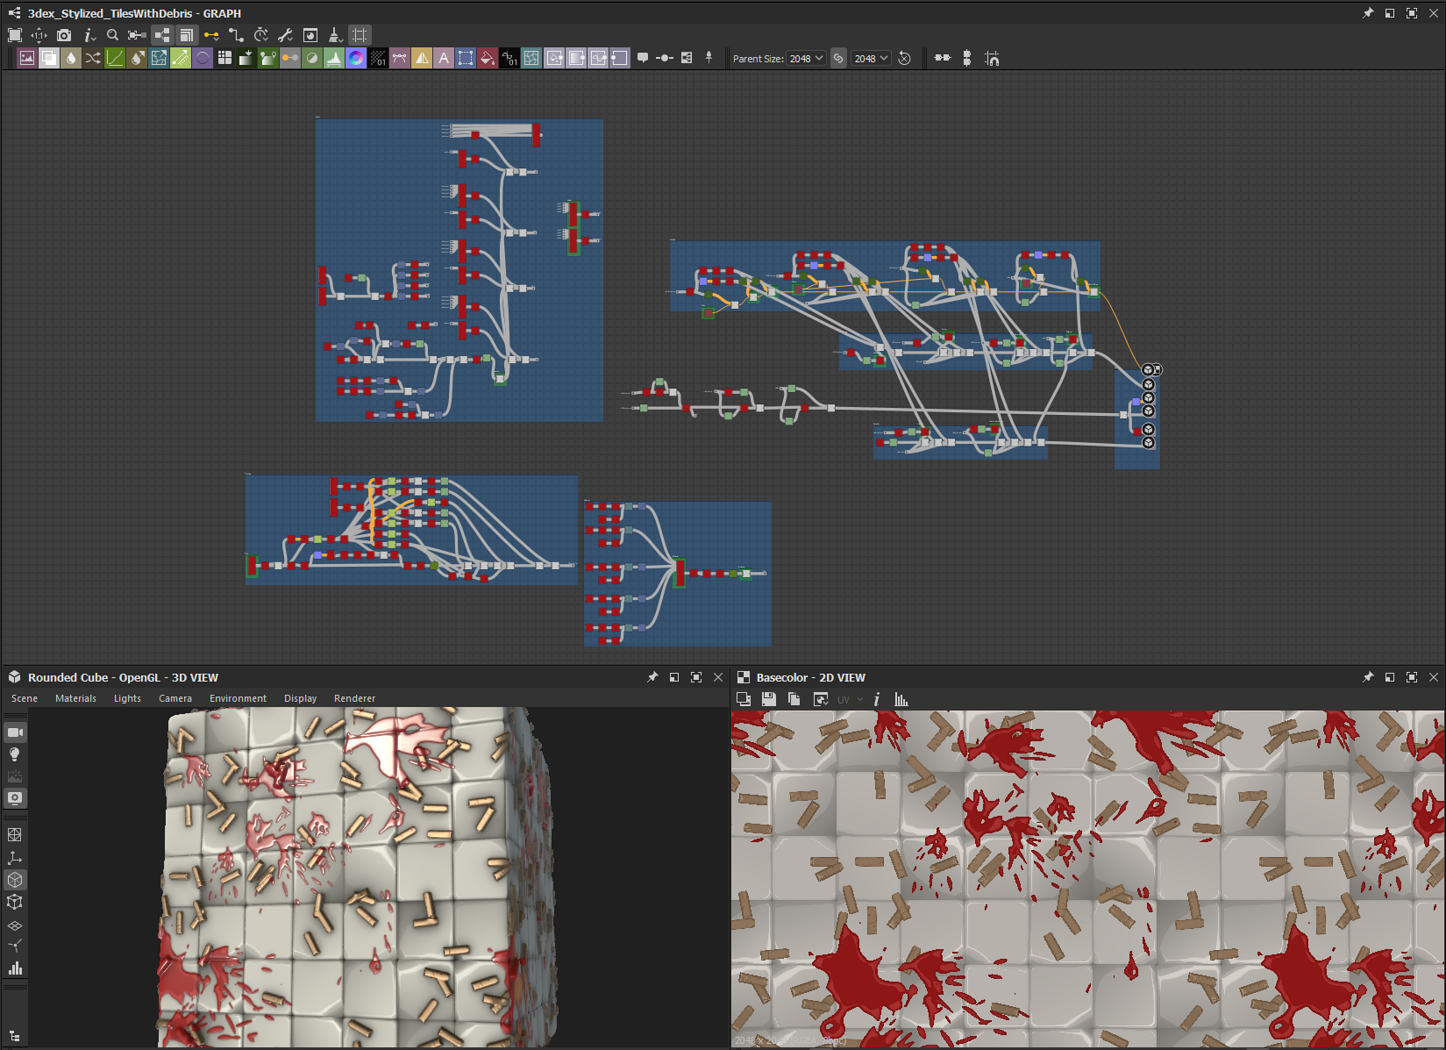
Task: Open the Parent Size width dropdown
Action: 806,59
